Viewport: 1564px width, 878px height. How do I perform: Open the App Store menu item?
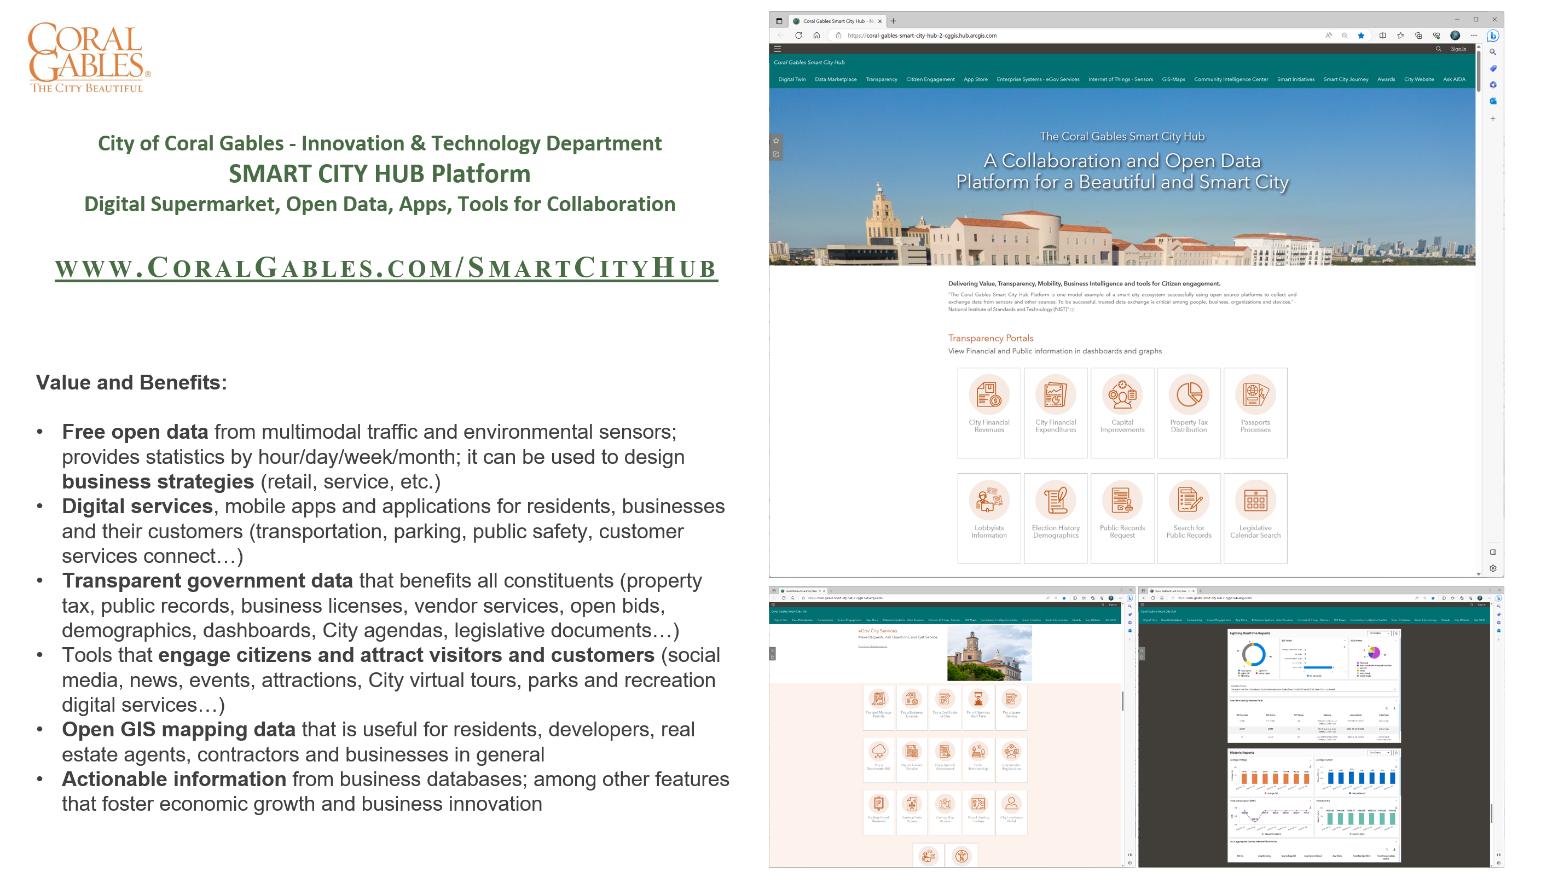976,79
